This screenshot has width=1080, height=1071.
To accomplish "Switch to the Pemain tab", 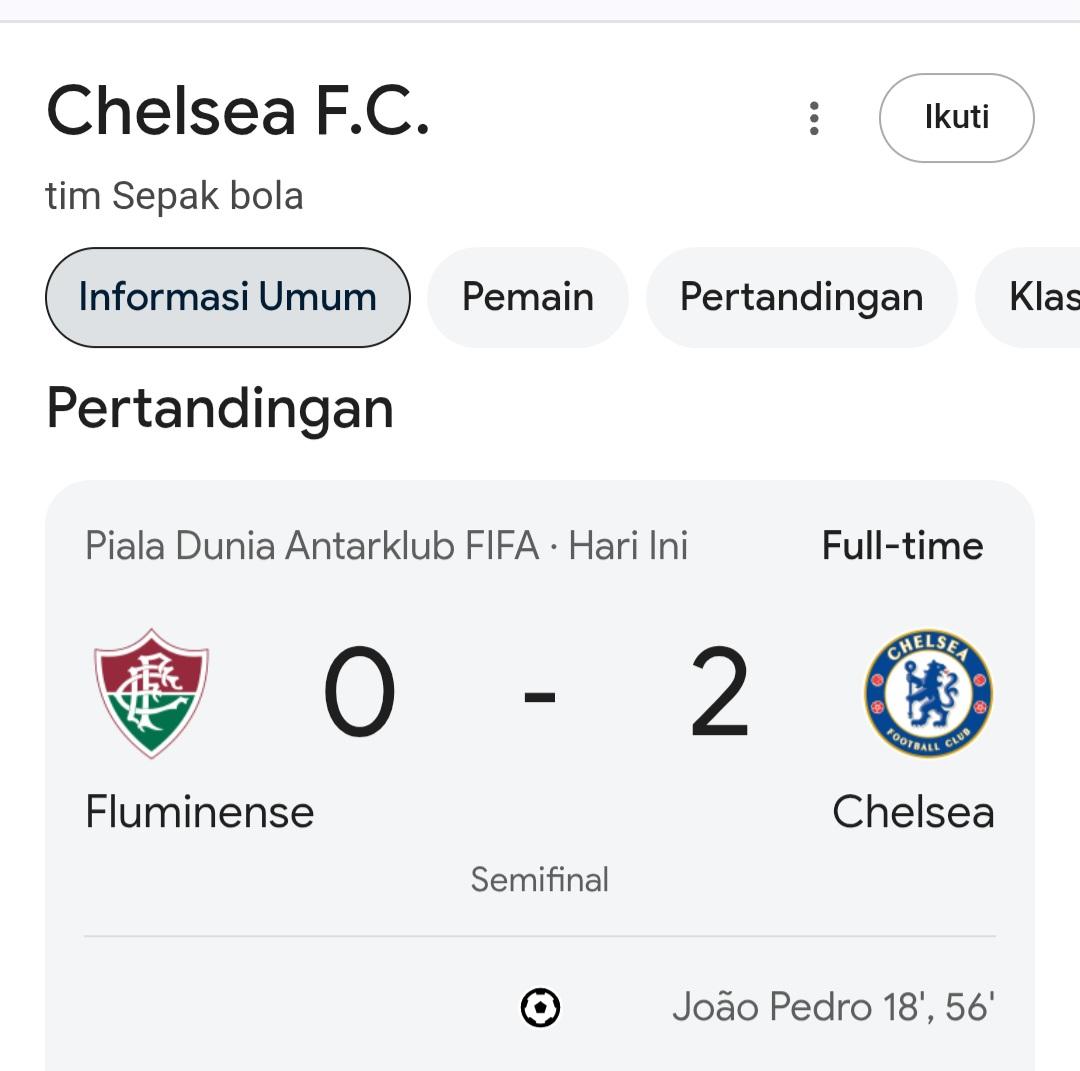I will coord(528,298).
